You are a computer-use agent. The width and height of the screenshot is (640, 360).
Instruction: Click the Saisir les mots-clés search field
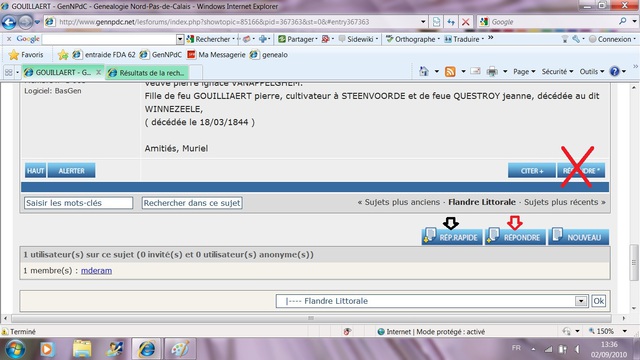78,203
